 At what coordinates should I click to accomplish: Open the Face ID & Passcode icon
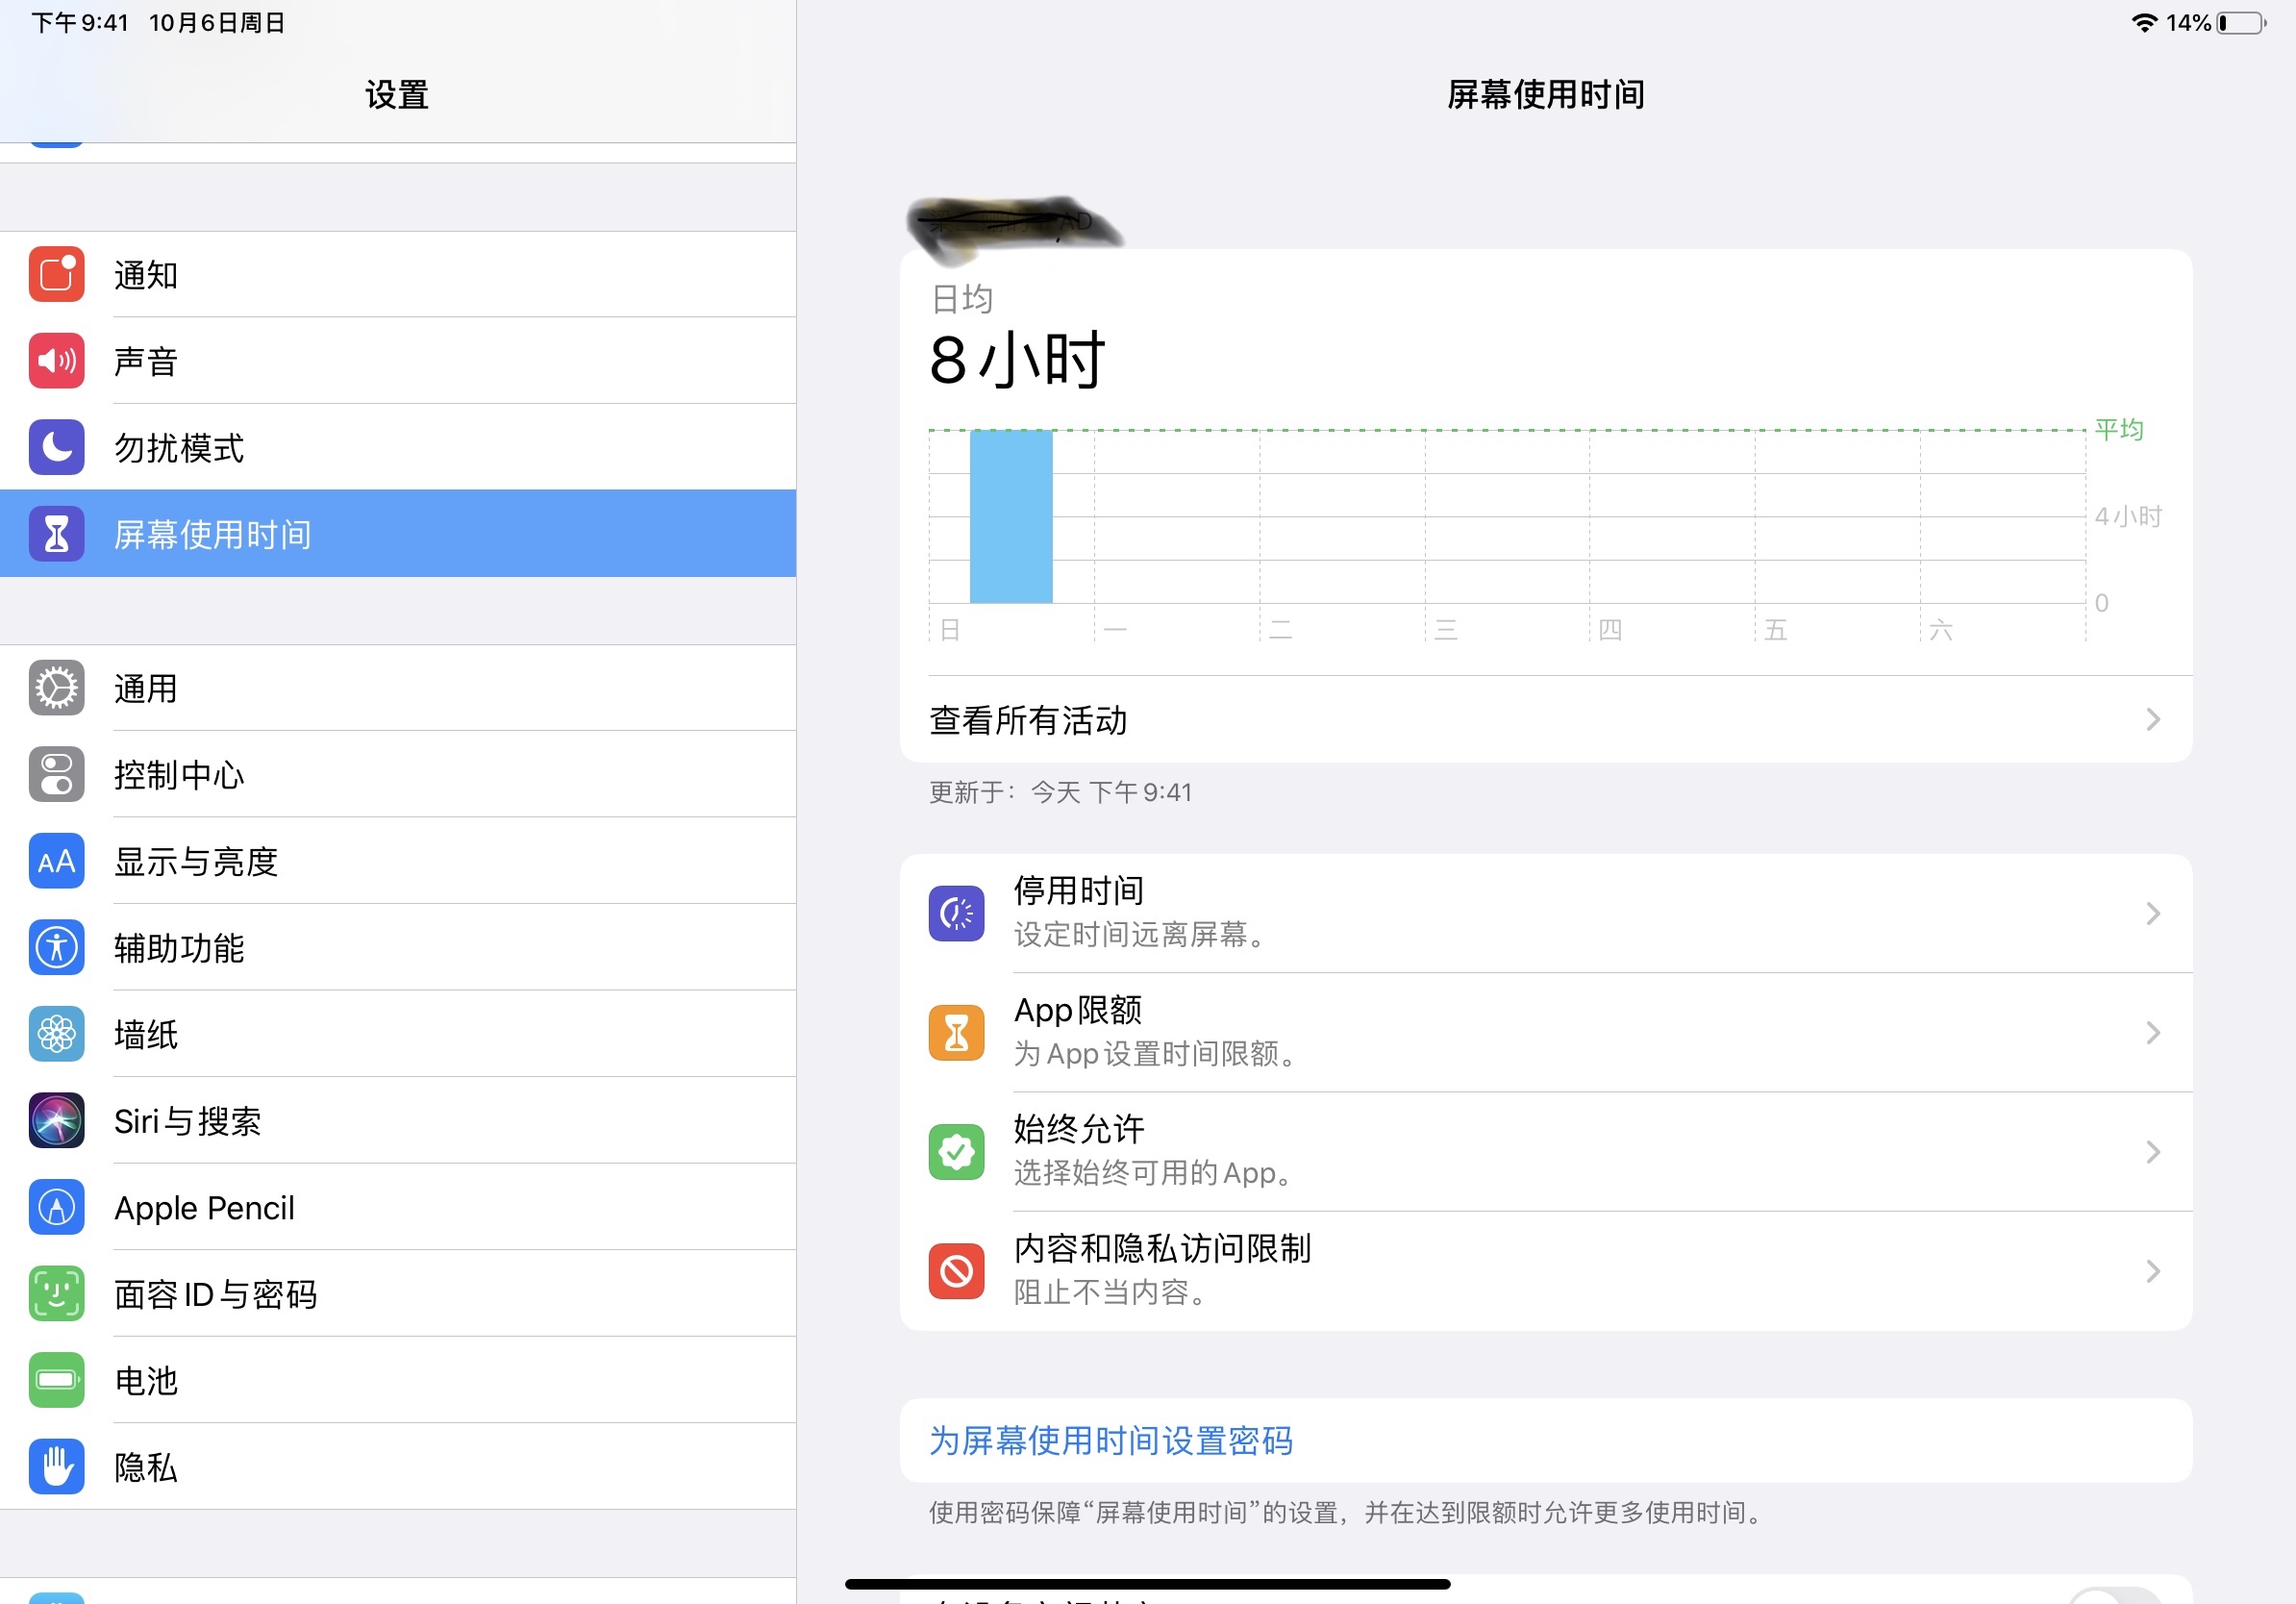(56, 1294)
